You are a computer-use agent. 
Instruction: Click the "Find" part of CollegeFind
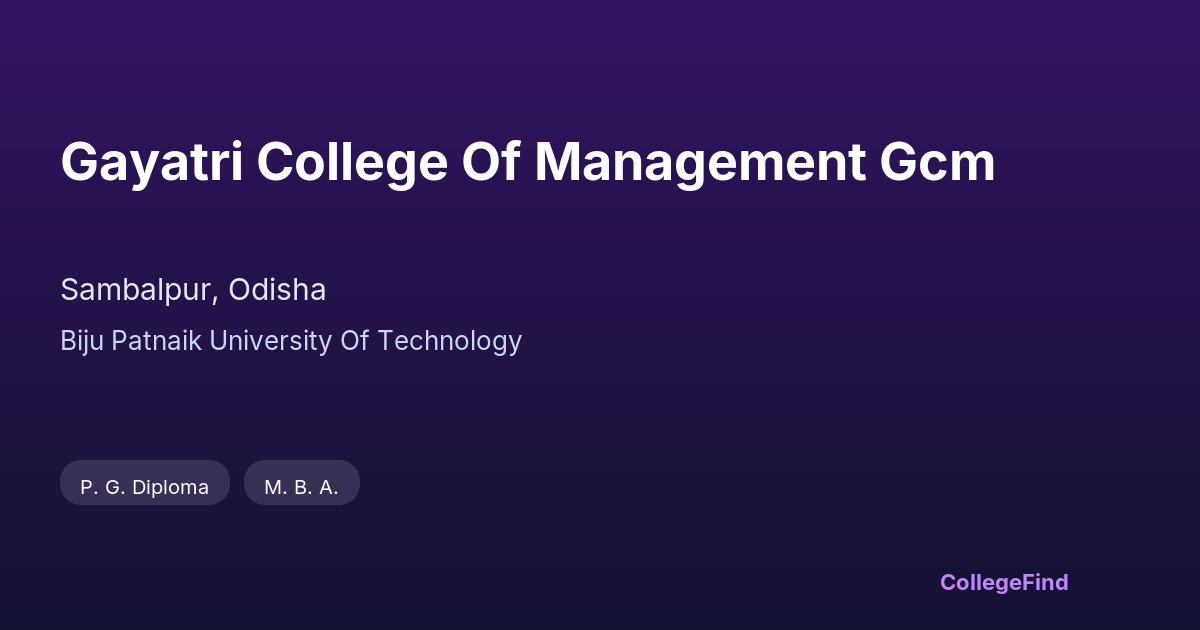[x=1045, y=582]
